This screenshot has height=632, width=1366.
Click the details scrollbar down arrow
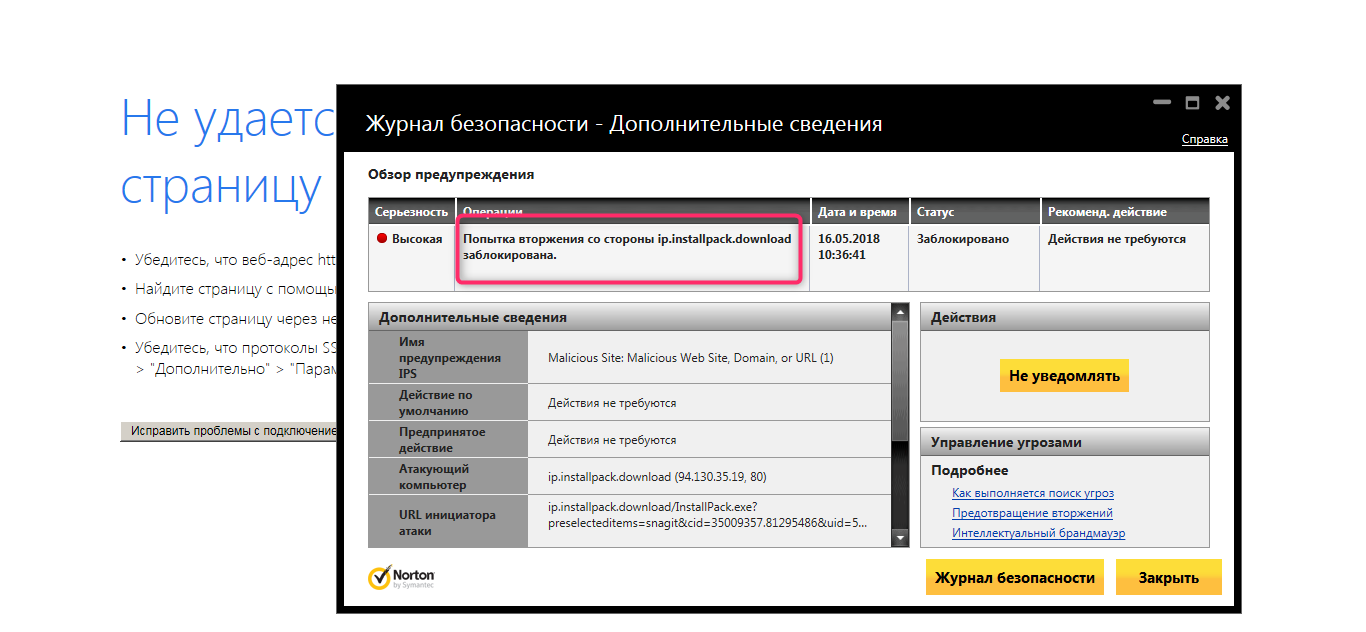[900, 538]
